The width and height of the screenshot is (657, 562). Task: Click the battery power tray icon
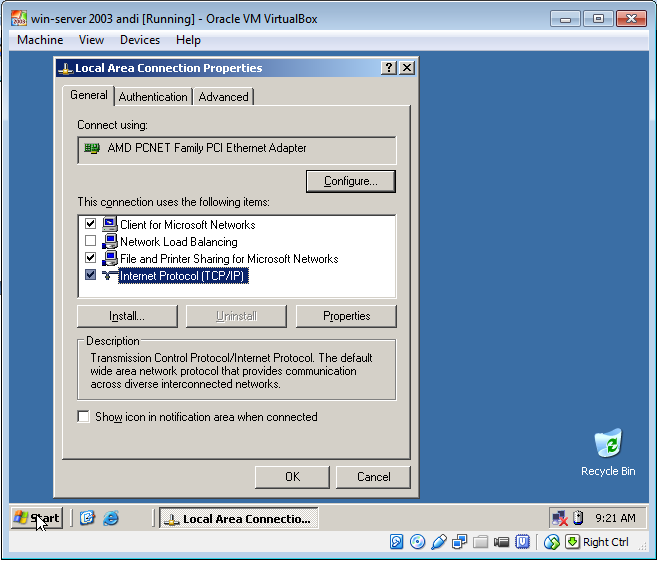(578, 518)
